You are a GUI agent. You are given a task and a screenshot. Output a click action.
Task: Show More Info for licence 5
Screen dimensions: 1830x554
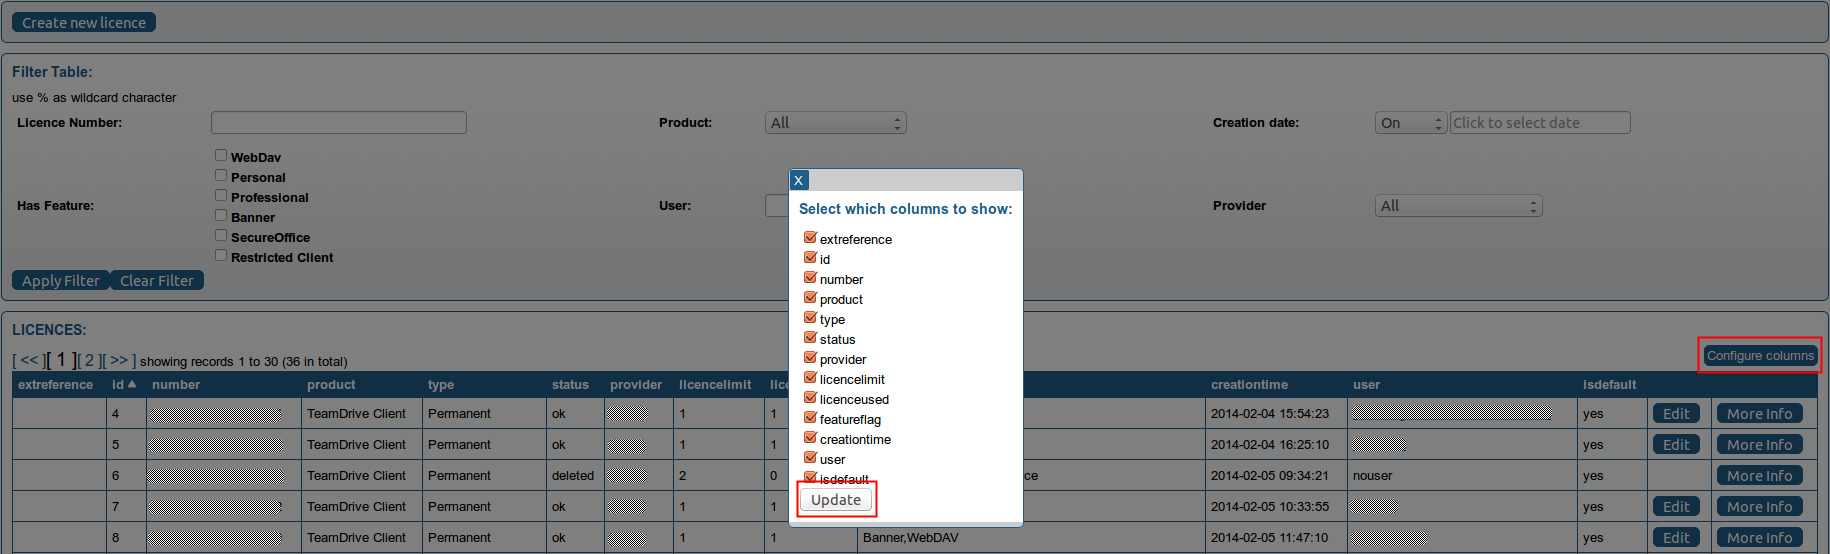[x=1760, y=445]
